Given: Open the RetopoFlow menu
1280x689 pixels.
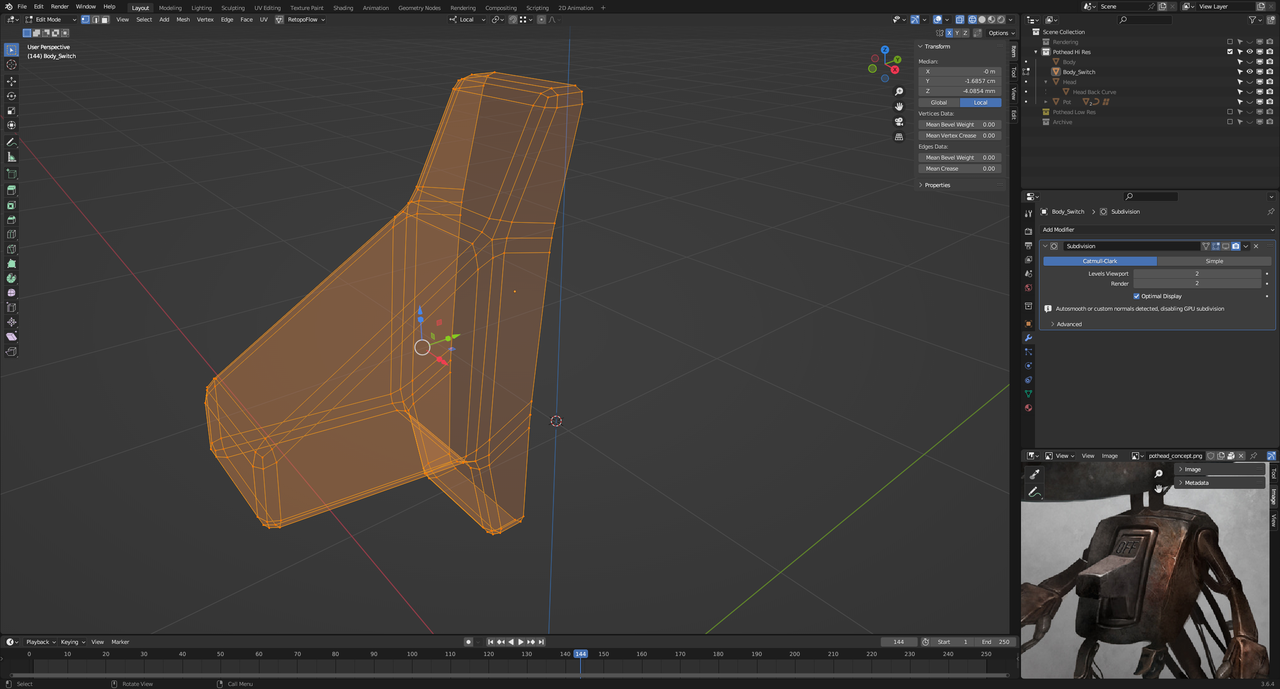Looking at the screenshot, I should pos(306,20).
